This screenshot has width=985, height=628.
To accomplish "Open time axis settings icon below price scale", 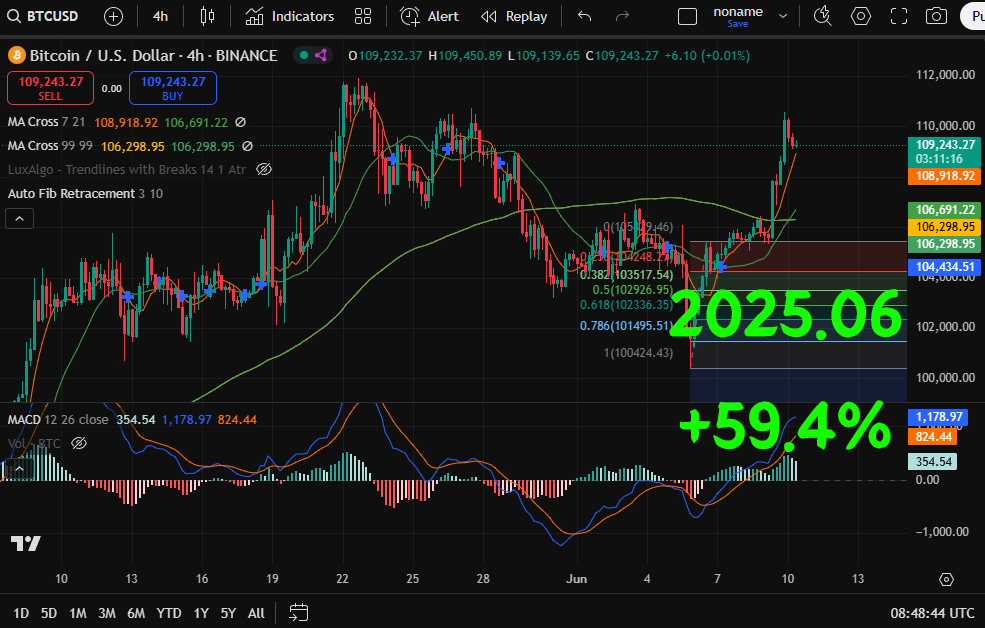I will coord(946,579).
